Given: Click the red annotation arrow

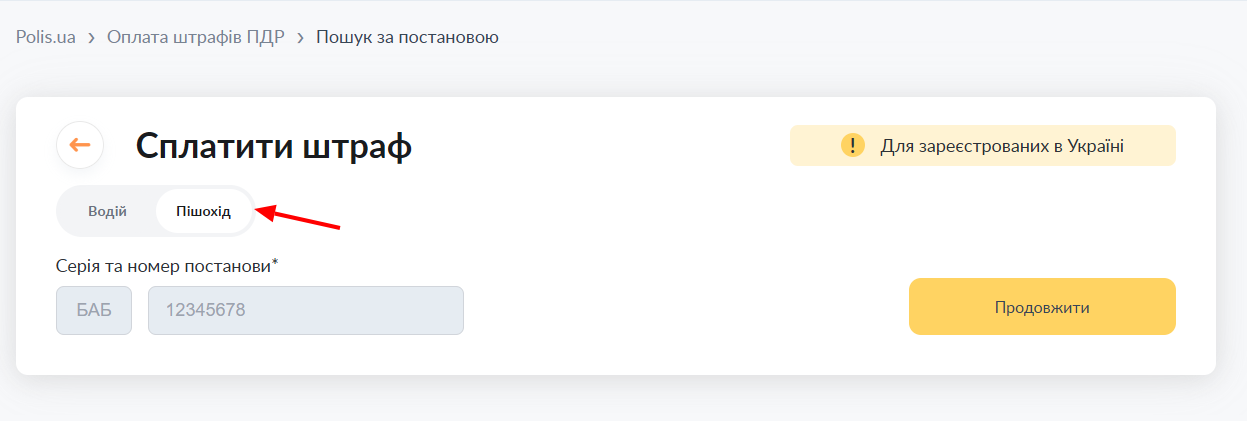Looking at the screenshot, I should pyautogui.click(x=299, y=217).
